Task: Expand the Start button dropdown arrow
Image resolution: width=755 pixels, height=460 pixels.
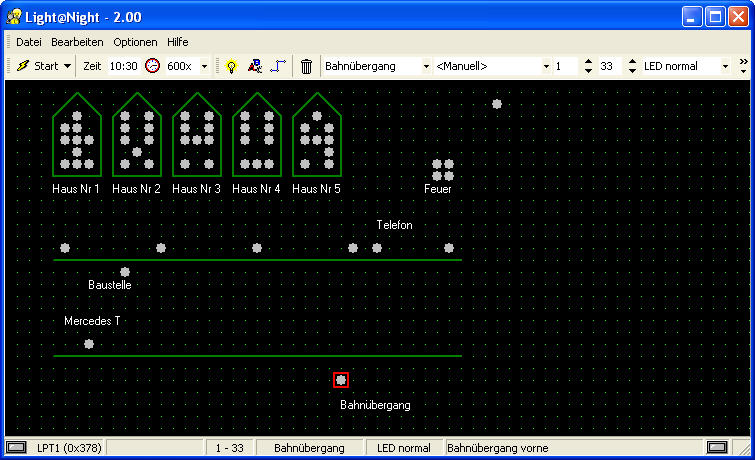Action: (x=67, y=66)
